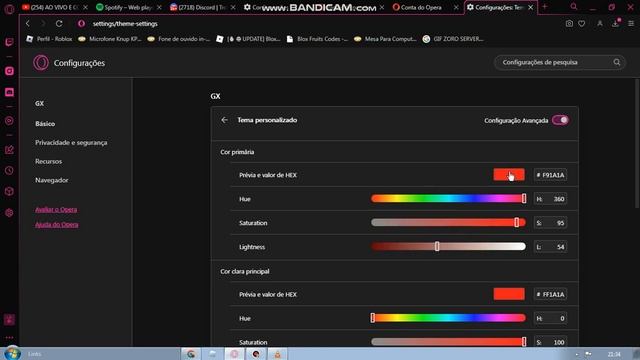Open Twitch panel in the sidebar
This screenshot has width=640, height=360.
tap(9, 42)
